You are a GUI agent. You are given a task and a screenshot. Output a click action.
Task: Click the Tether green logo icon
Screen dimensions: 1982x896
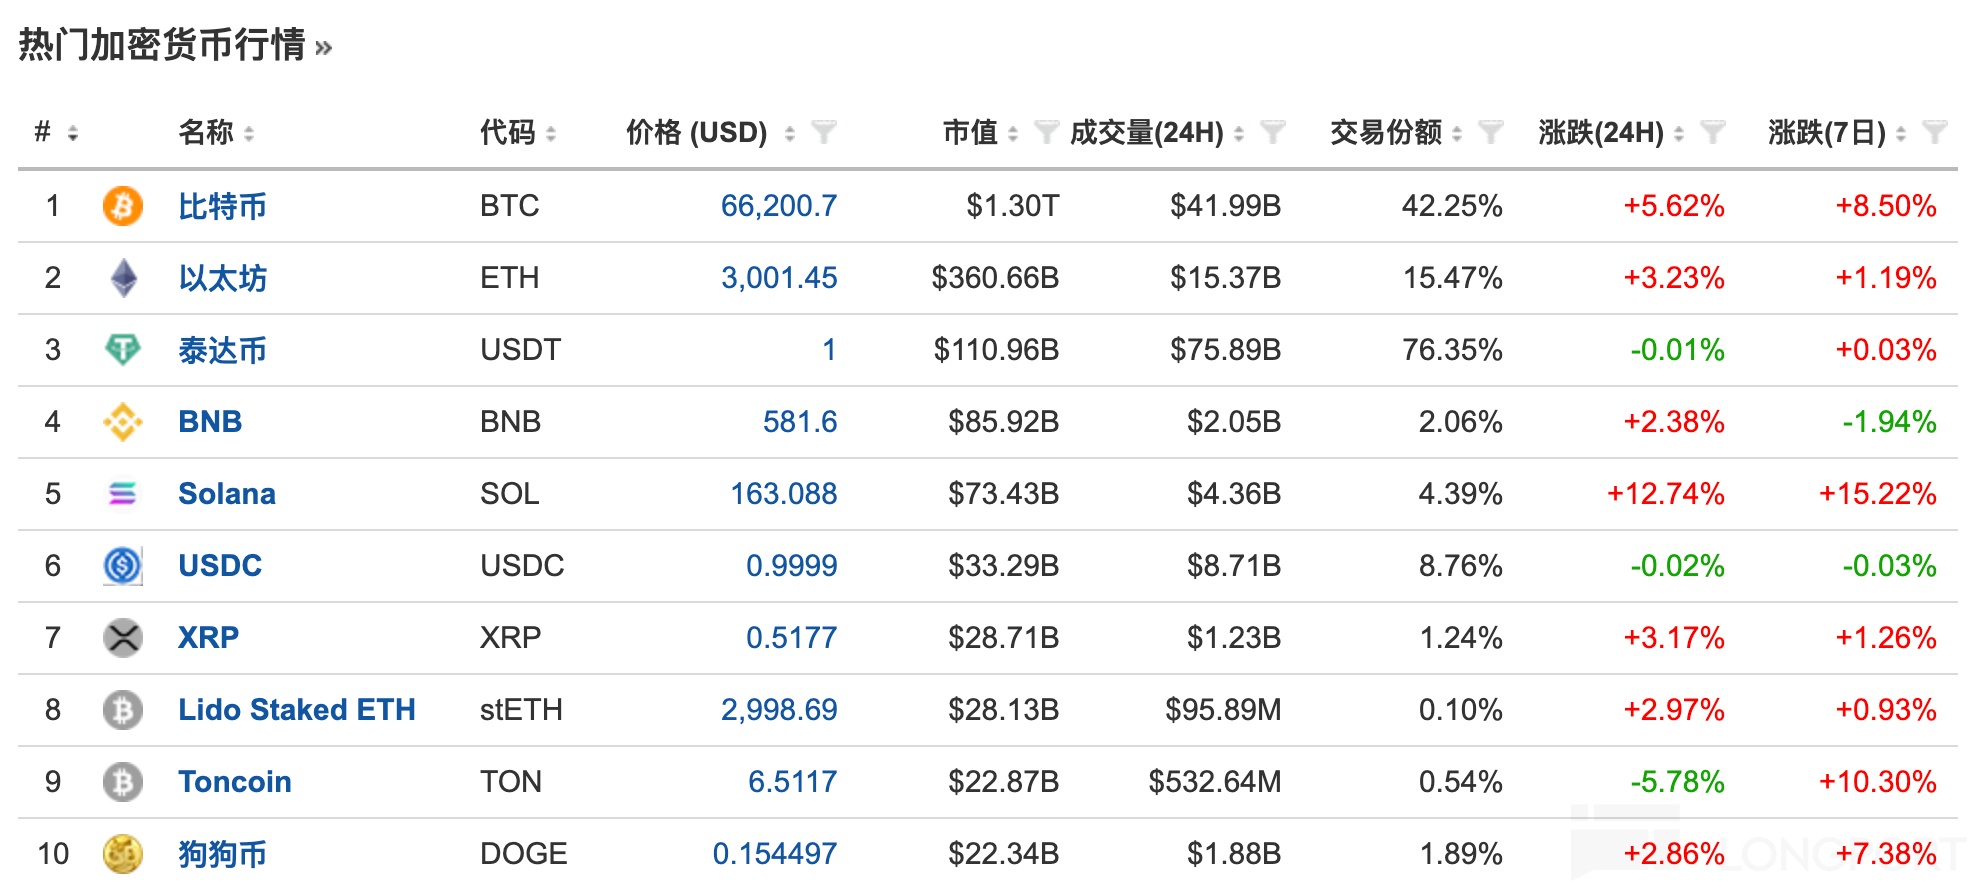point(122,350)
